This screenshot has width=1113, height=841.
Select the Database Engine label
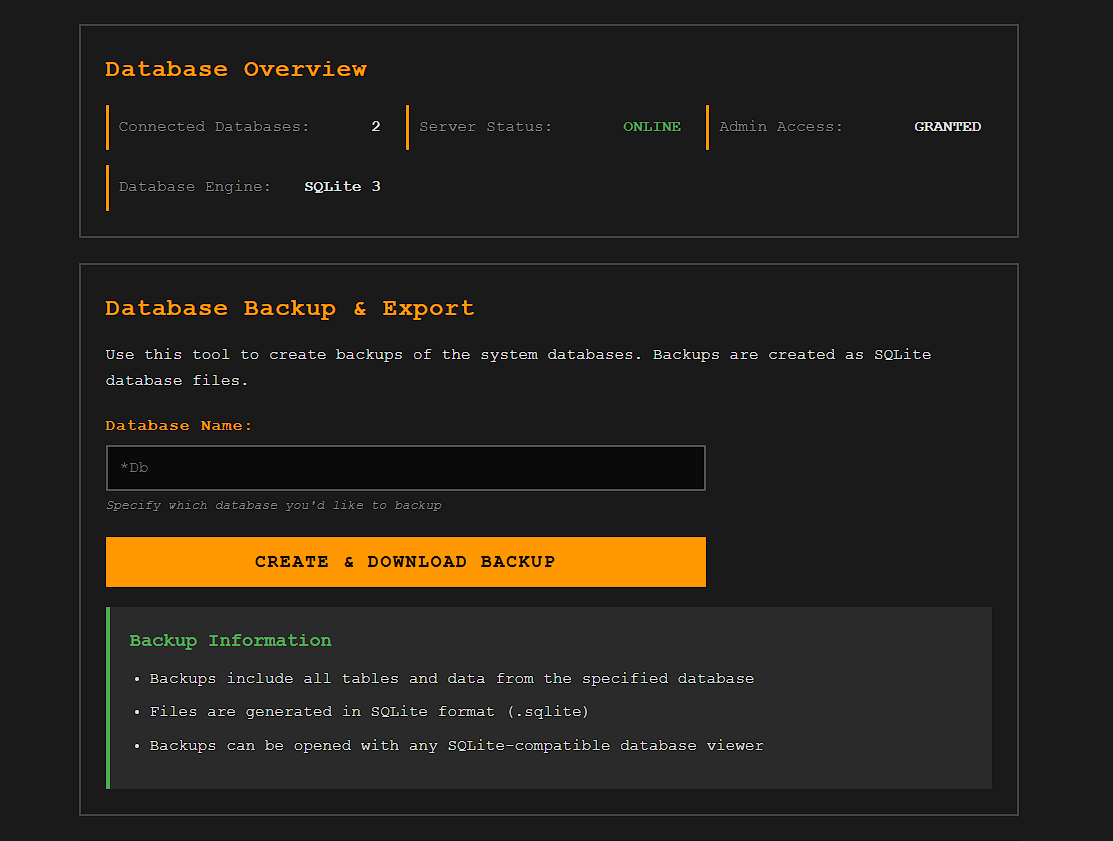pyautogui.click(x=195, y=187)
